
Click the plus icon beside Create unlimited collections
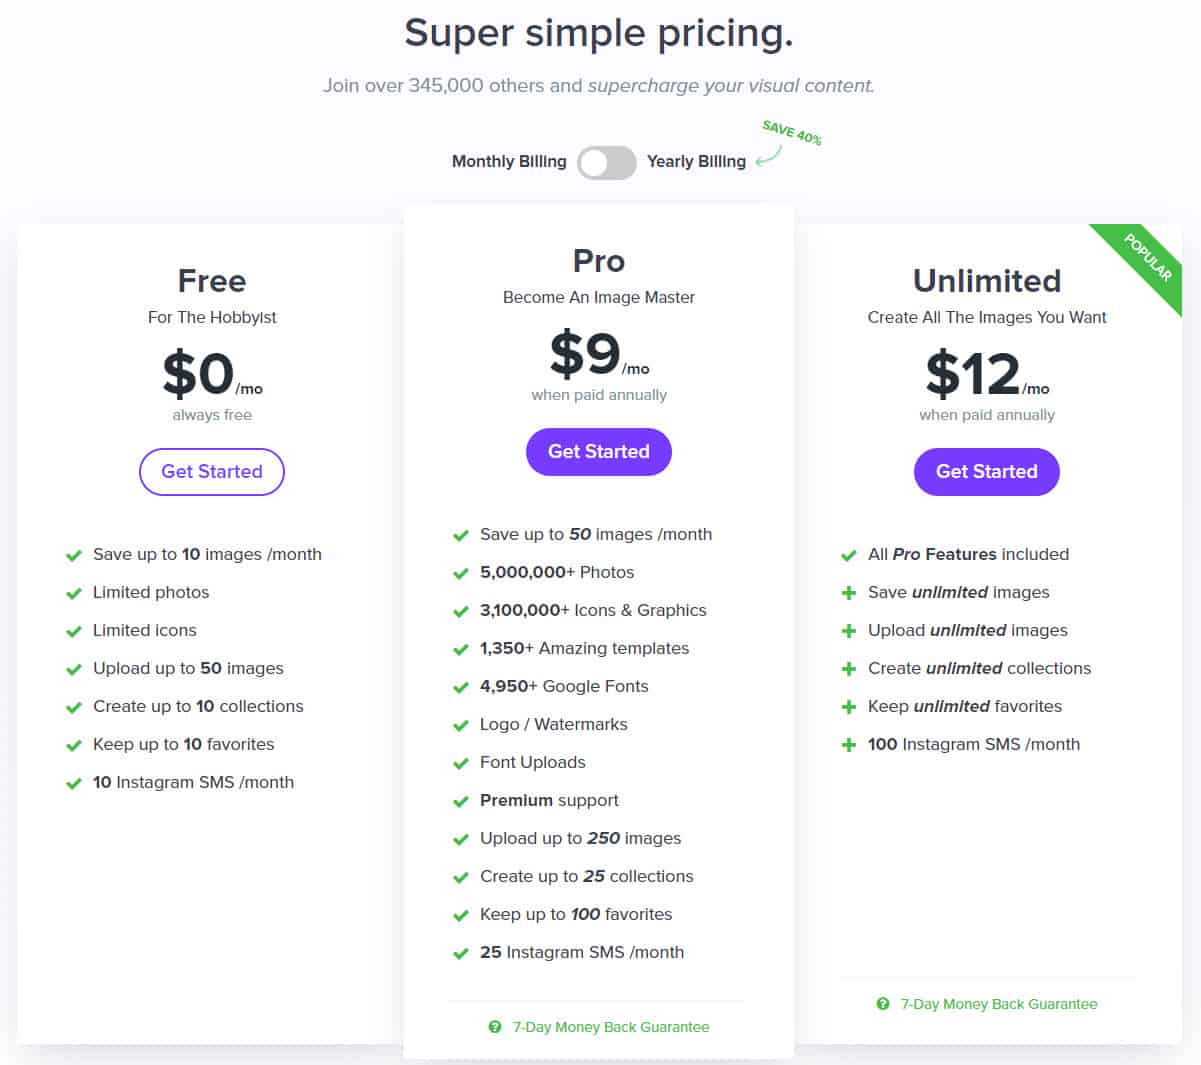click(x=849, y=669)
